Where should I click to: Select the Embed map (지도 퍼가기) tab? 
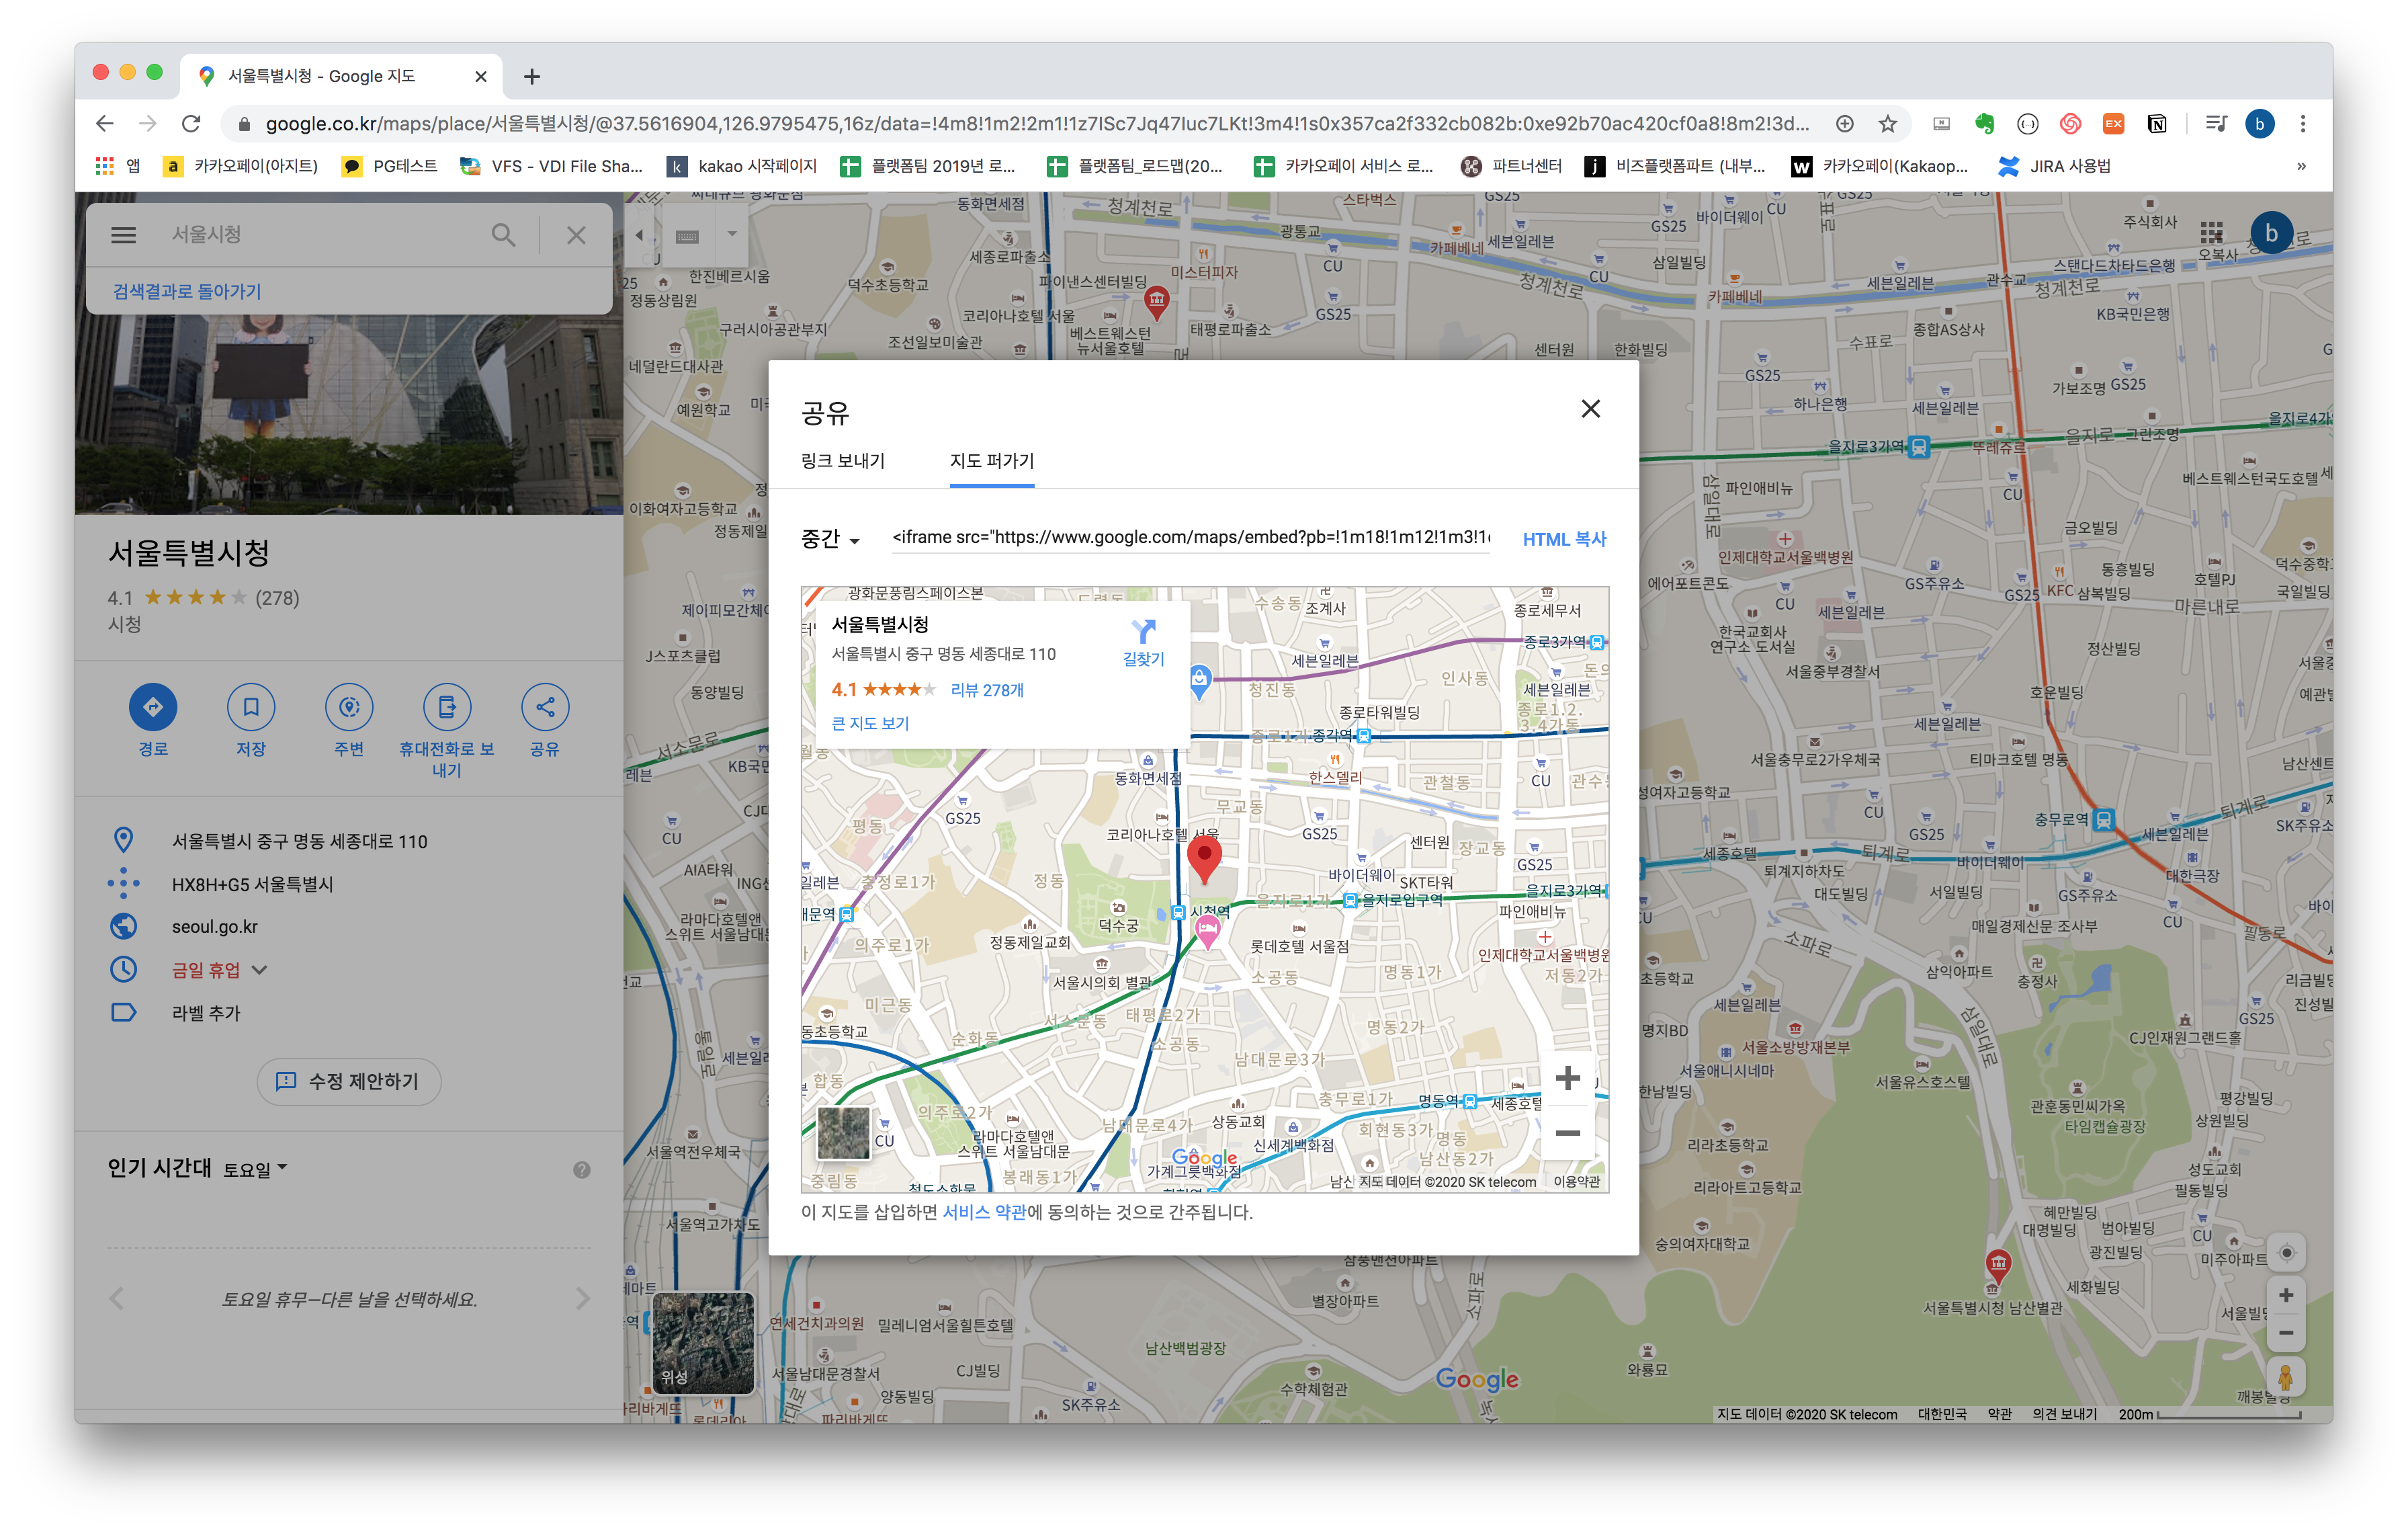[991, 461]
